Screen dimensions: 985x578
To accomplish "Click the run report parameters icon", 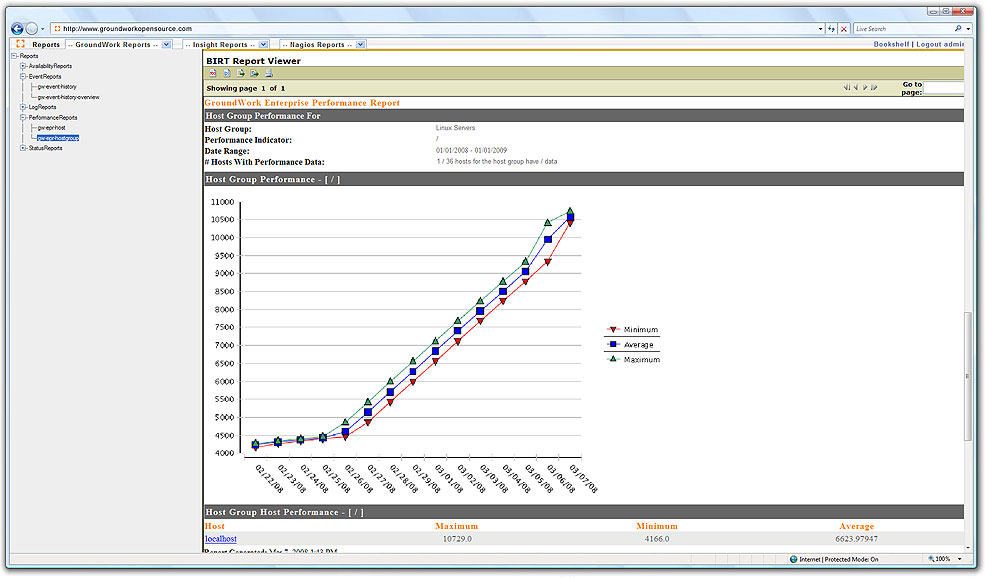I will 227,74.
